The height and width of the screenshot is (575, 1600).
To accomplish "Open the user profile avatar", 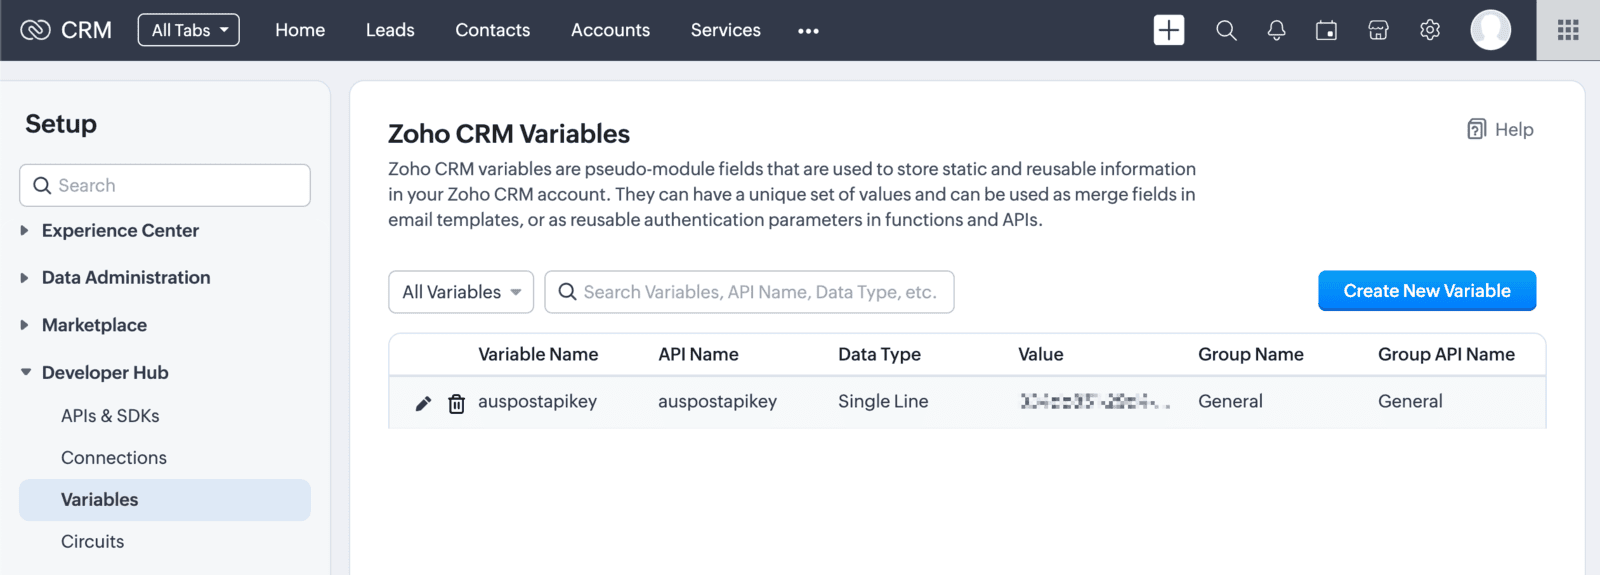I will point(1490,30).
